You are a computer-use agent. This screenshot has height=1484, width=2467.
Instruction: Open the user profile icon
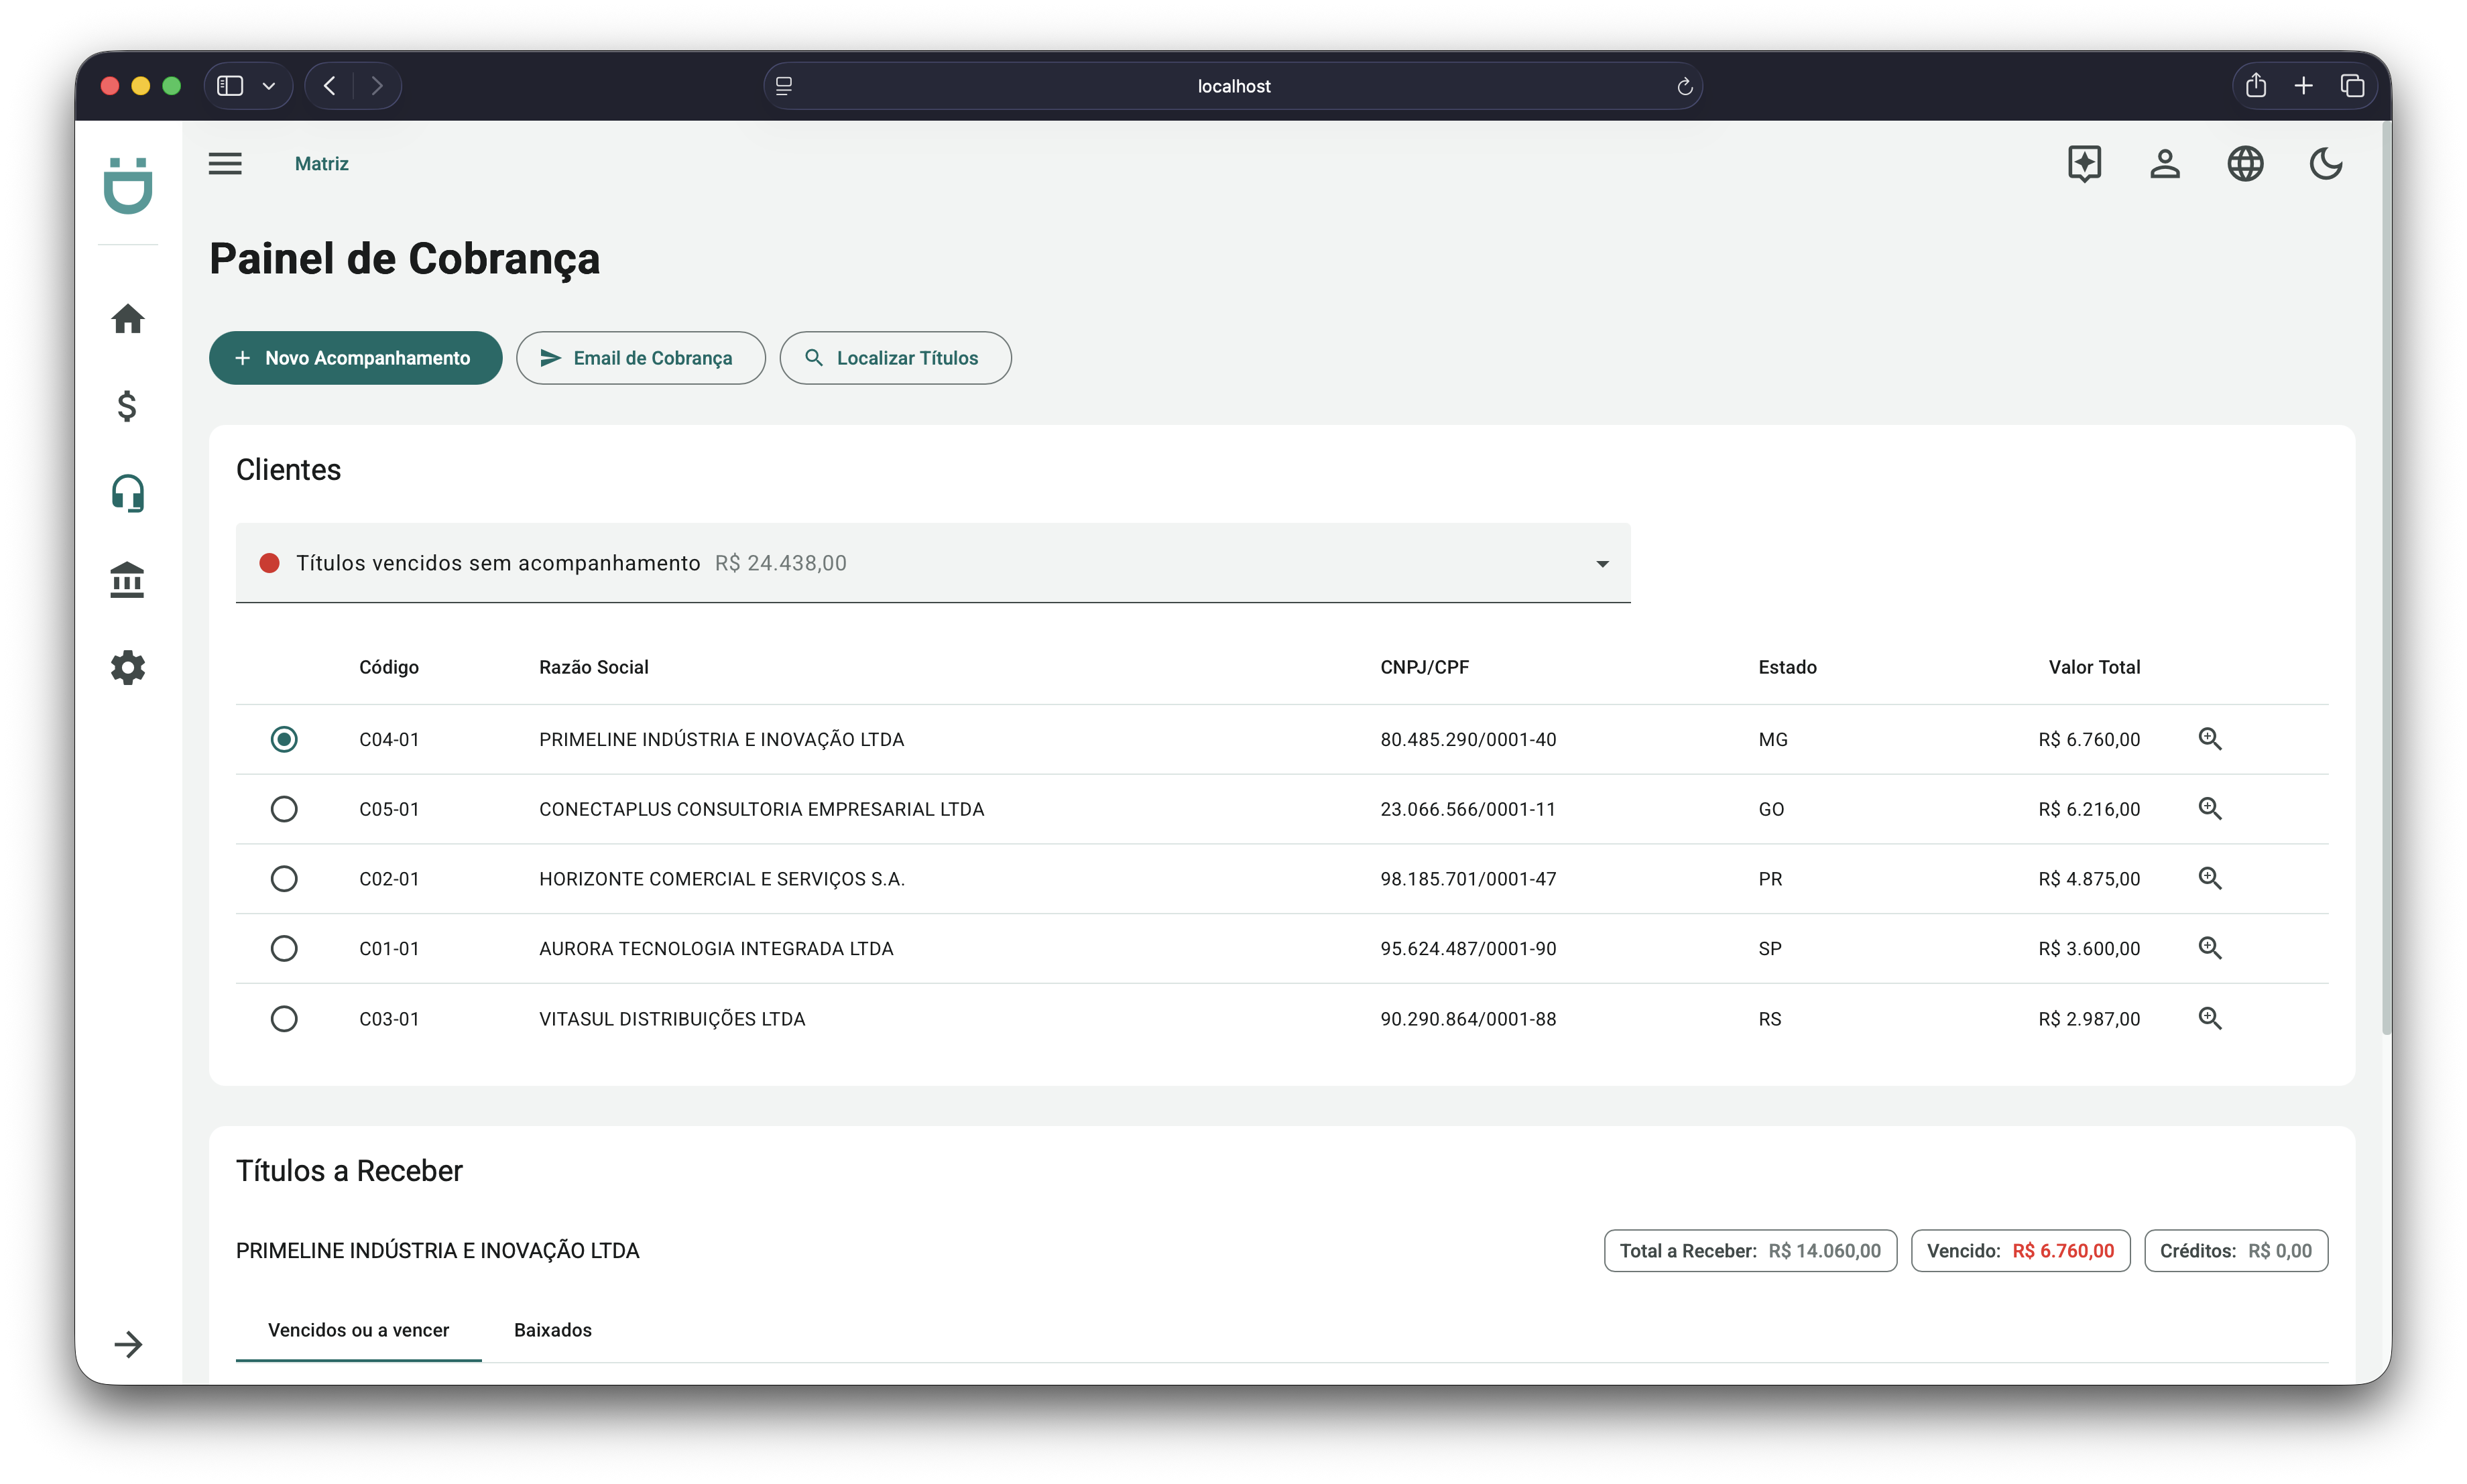click(x=2164, y=163)
